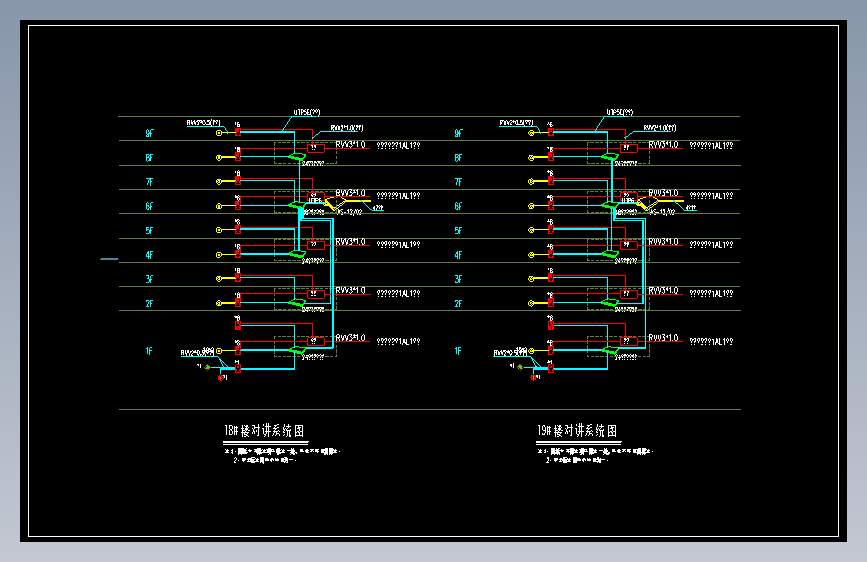The width and height of the screenshot is (867, 562).
Task: Click the 1F floor label in 18# diagram
Action: (x=149, y=351)
